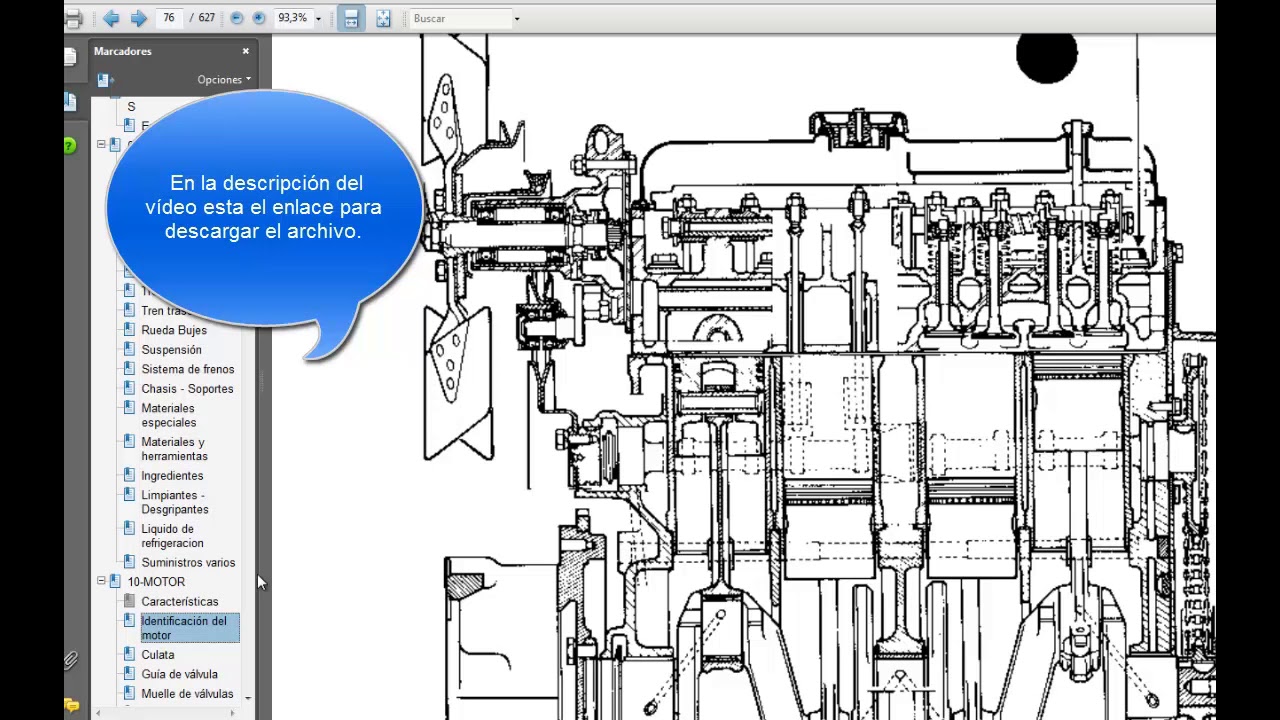Select the Chasis - Soportes bookmark

pyautogui.click(x=187, y=389)
